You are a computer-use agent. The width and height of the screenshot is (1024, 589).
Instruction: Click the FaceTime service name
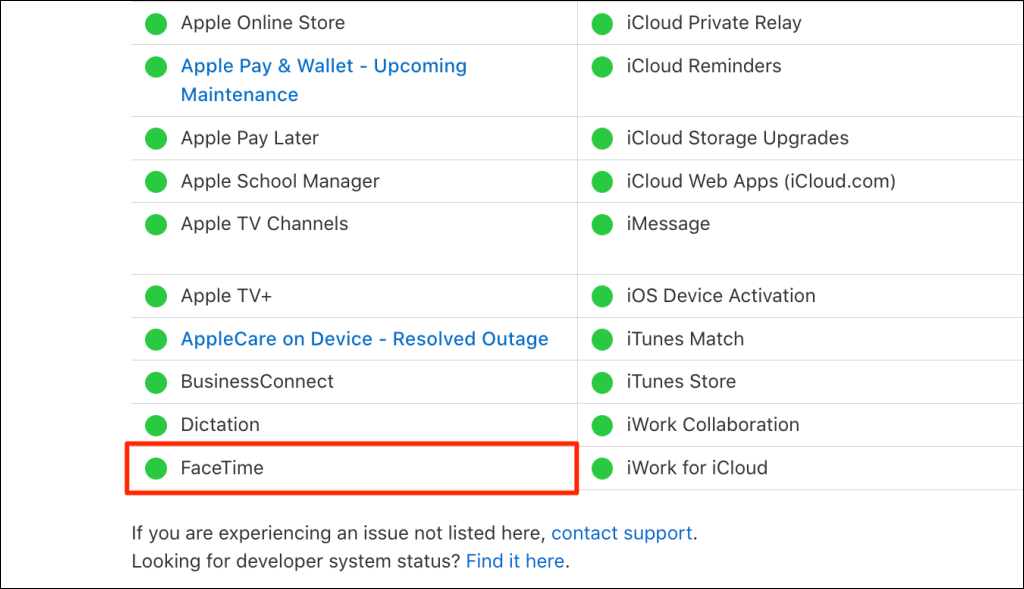click(x=222, y=468)
